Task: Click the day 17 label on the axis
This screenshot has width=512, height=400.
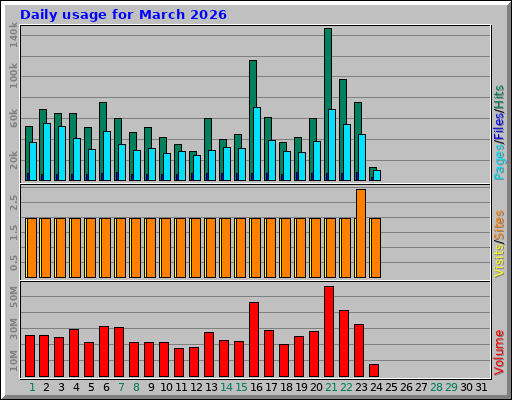Action: [x=271, y=387]
